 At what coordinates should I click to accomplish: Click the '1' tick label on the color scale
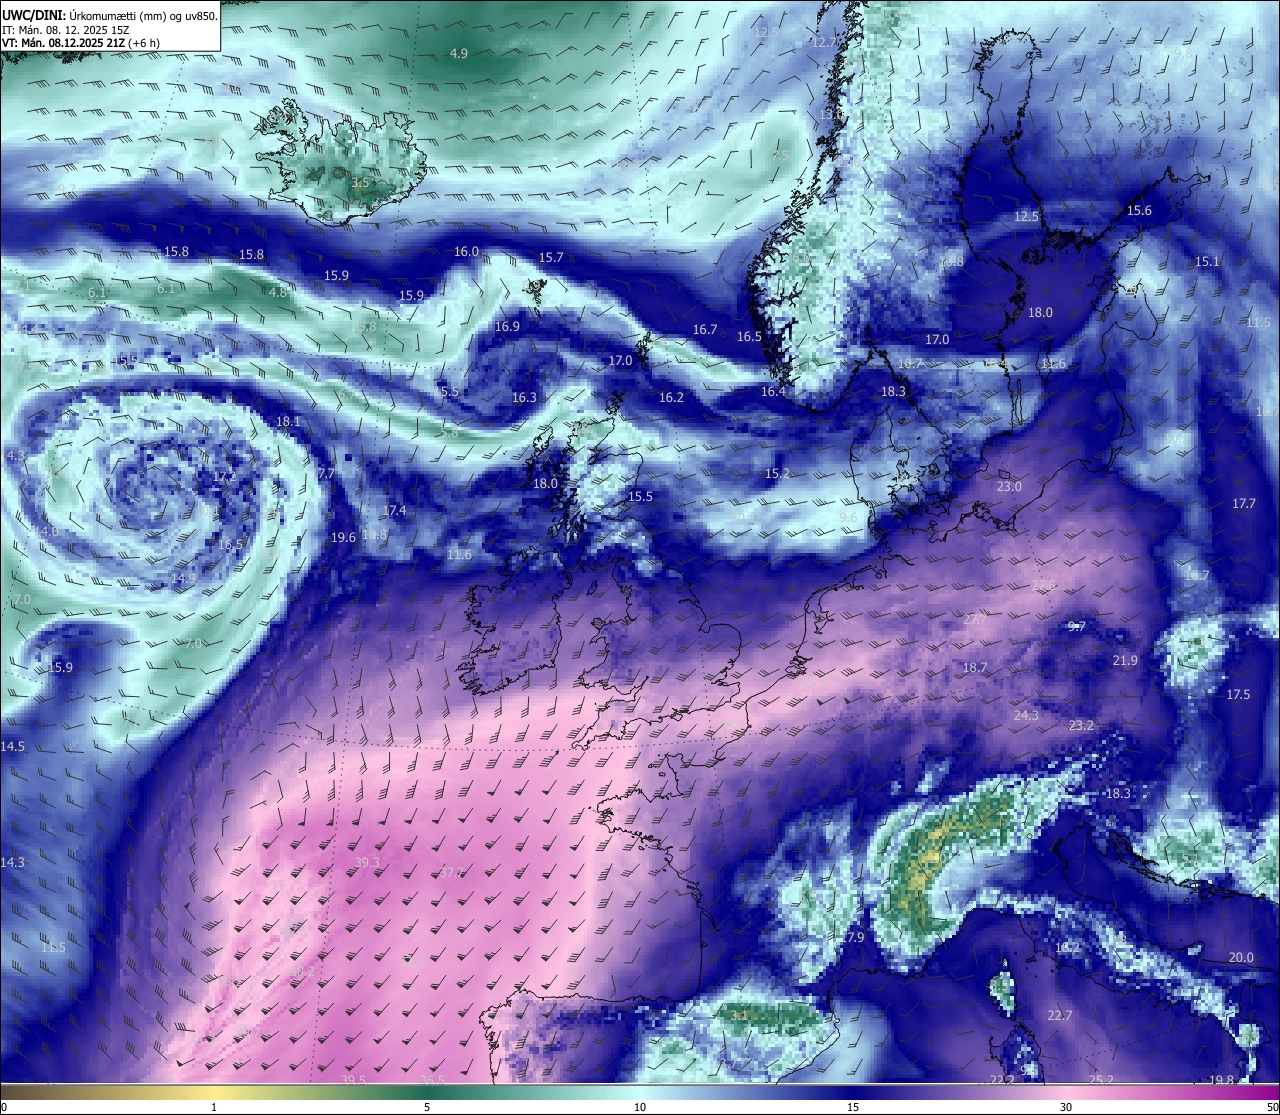(214, 1107)
